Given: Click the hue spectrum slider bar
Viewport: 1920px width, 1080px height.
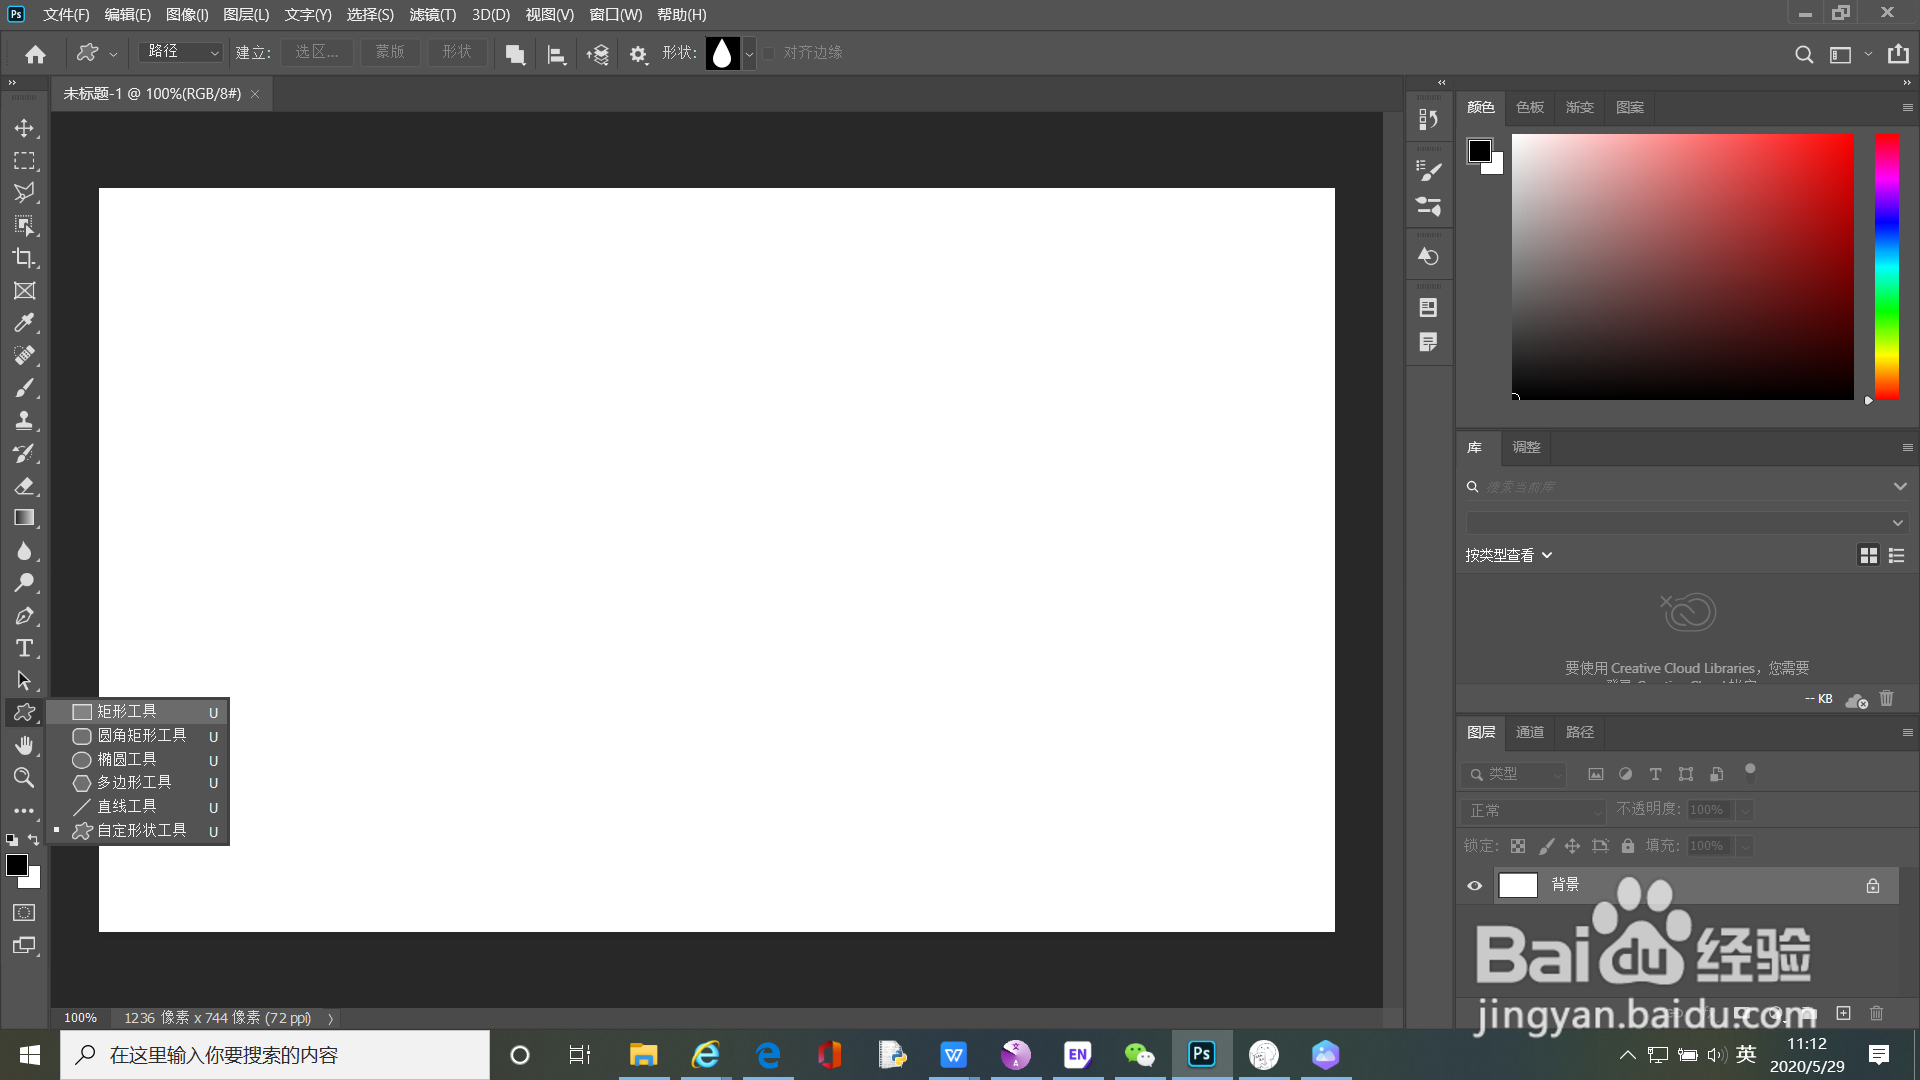Looking at the screenshot, I should (1886, 266).
